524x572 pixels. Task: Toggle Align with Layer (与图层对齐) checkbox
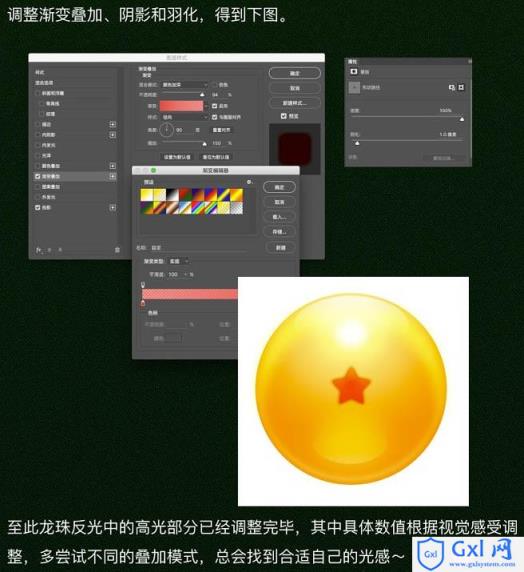click(215, 117)
